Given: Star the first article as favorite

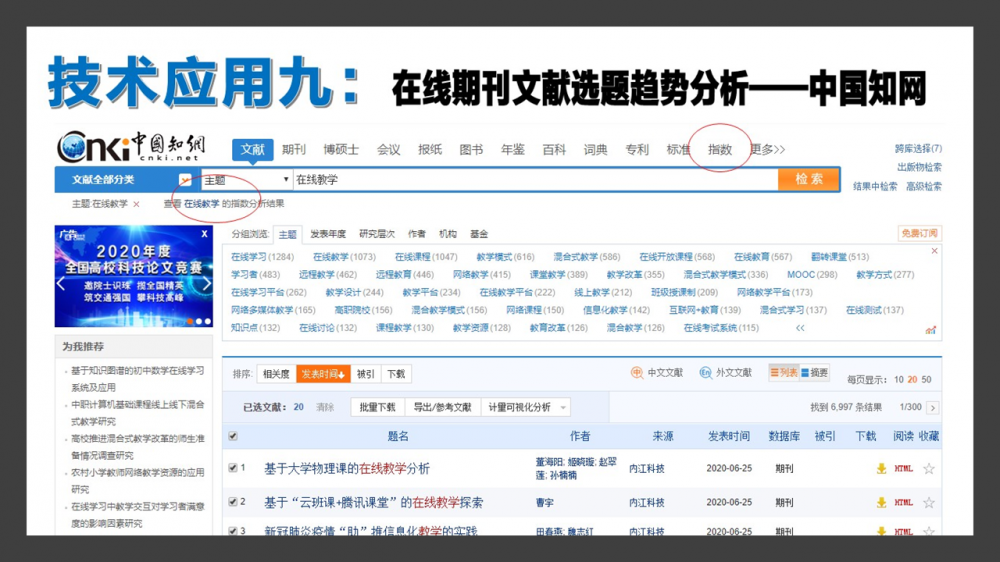Looking at the screenshot, I should pyautogui.click(x=929, y=468).
